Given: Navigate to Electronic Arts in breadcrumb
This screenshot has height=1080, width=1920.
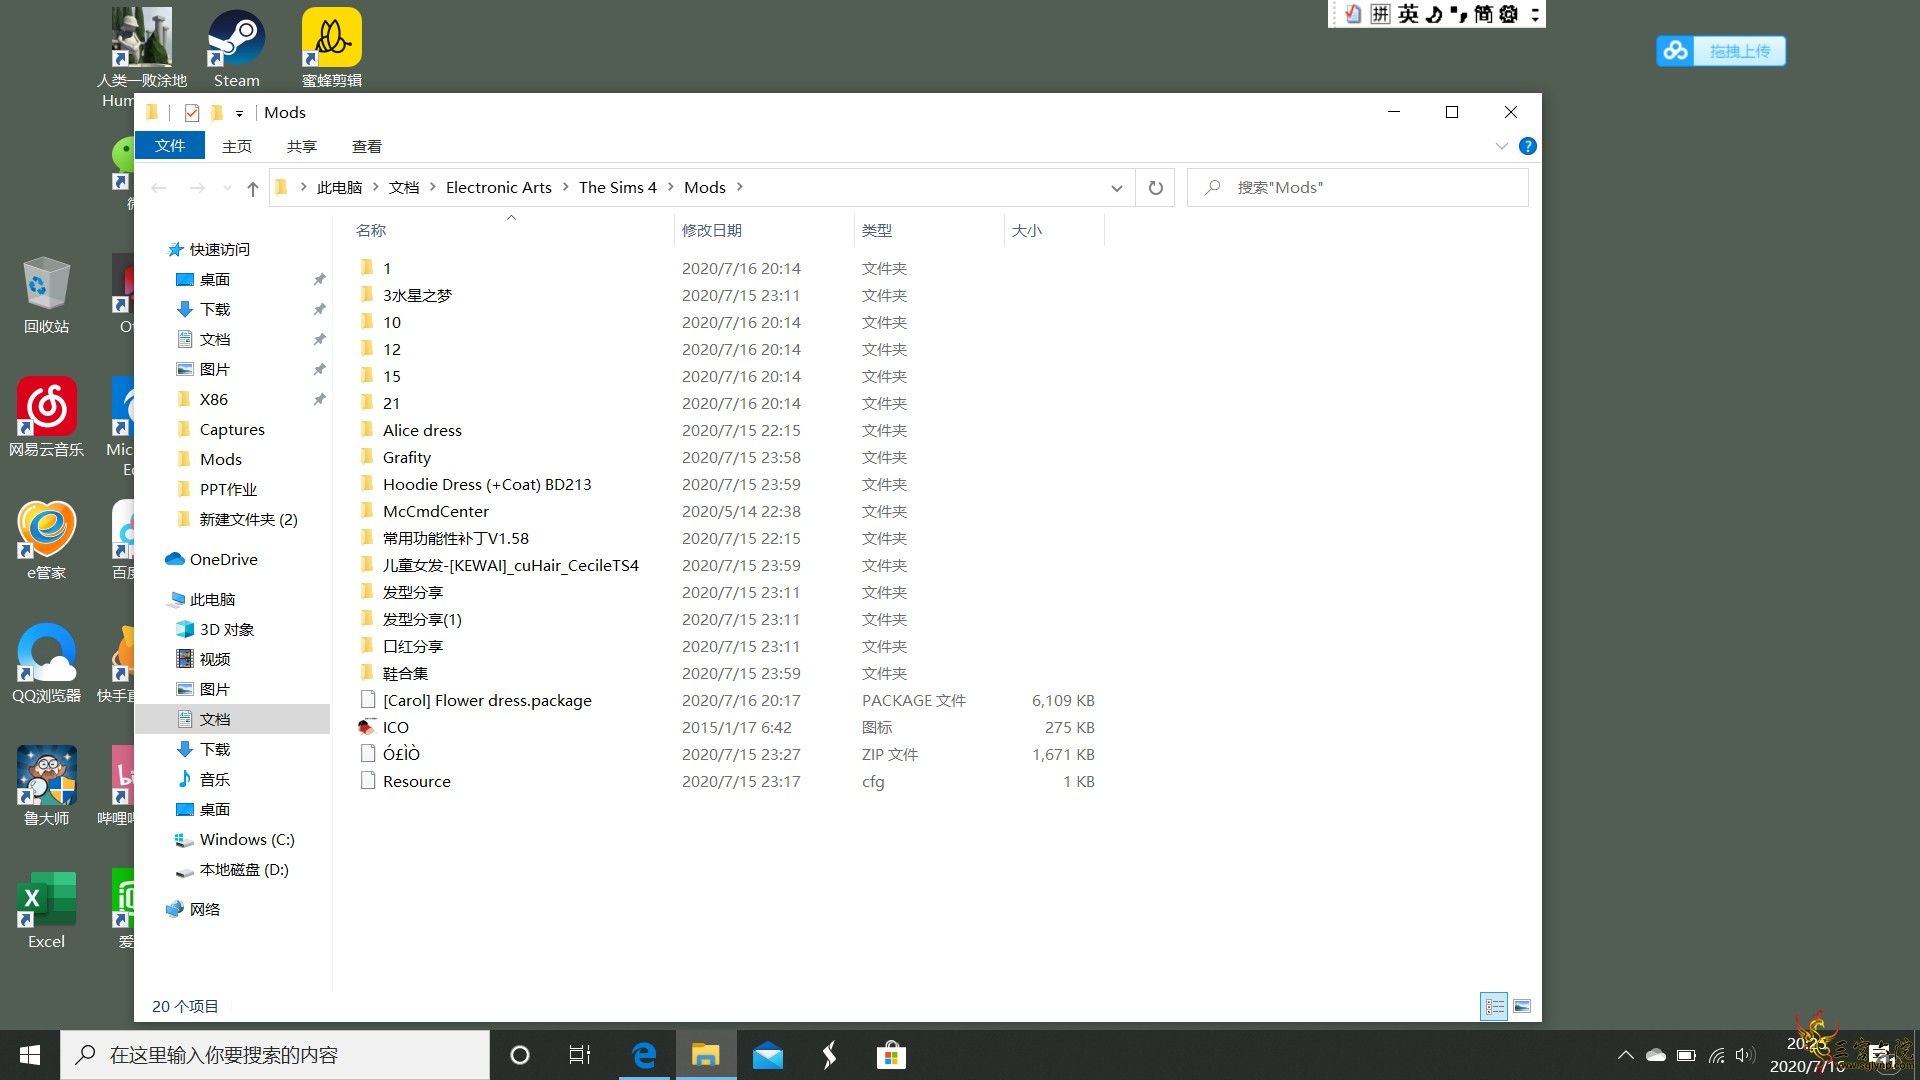Looking at the screenshot, I should (498, 187).
